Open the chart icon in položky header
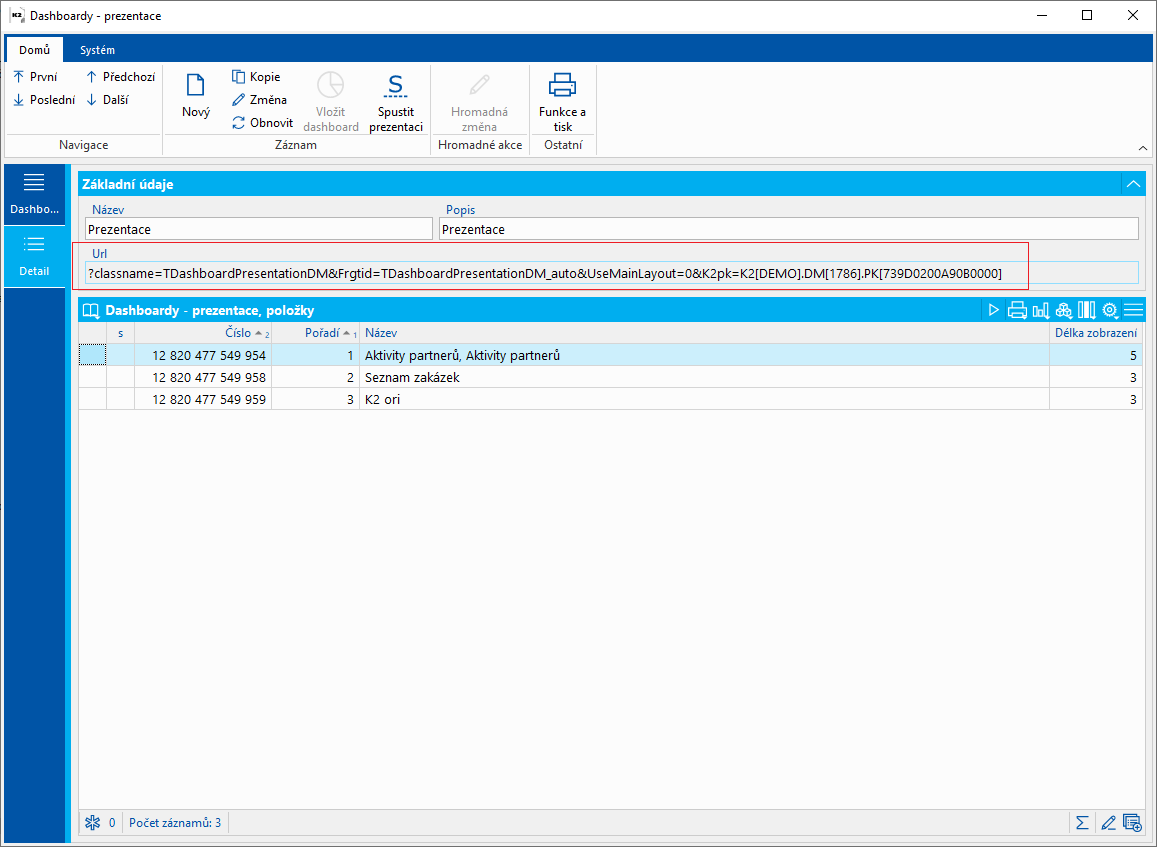 (x=1040, y=310)
